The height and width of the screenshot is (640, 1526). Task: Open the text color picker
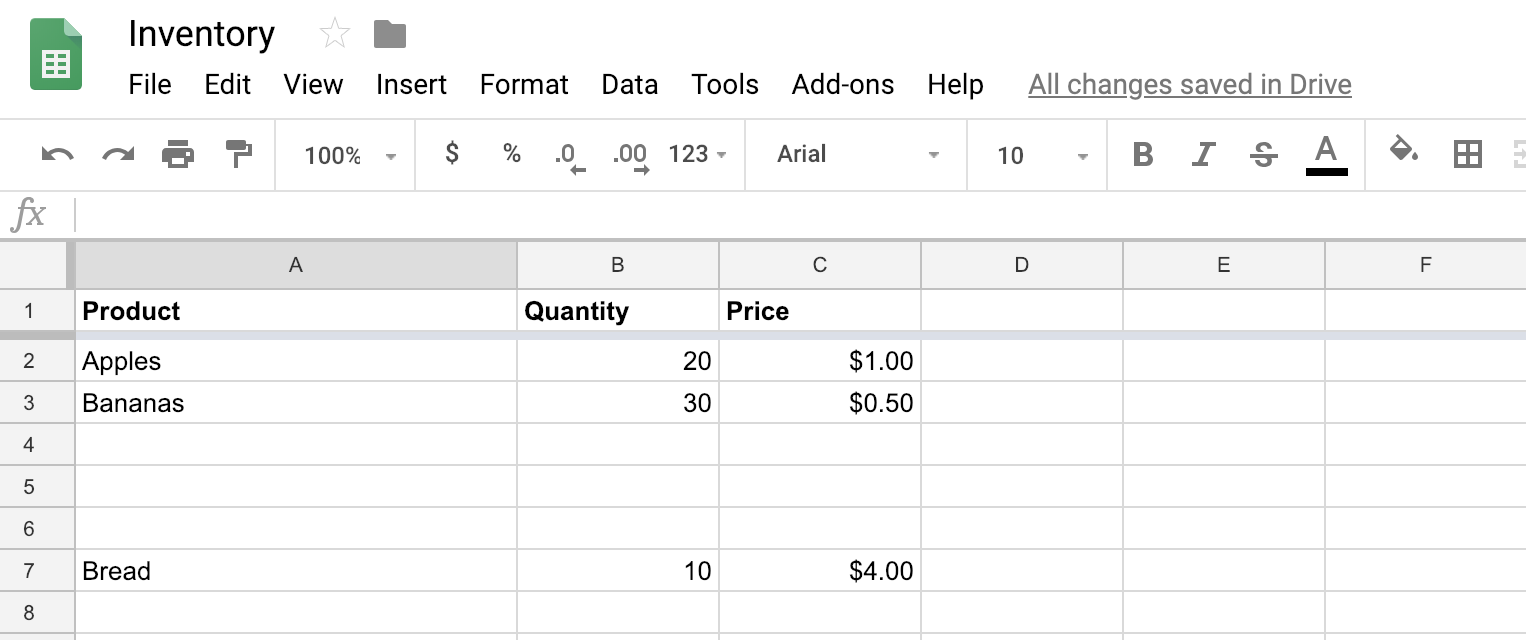click(1326, 155)
